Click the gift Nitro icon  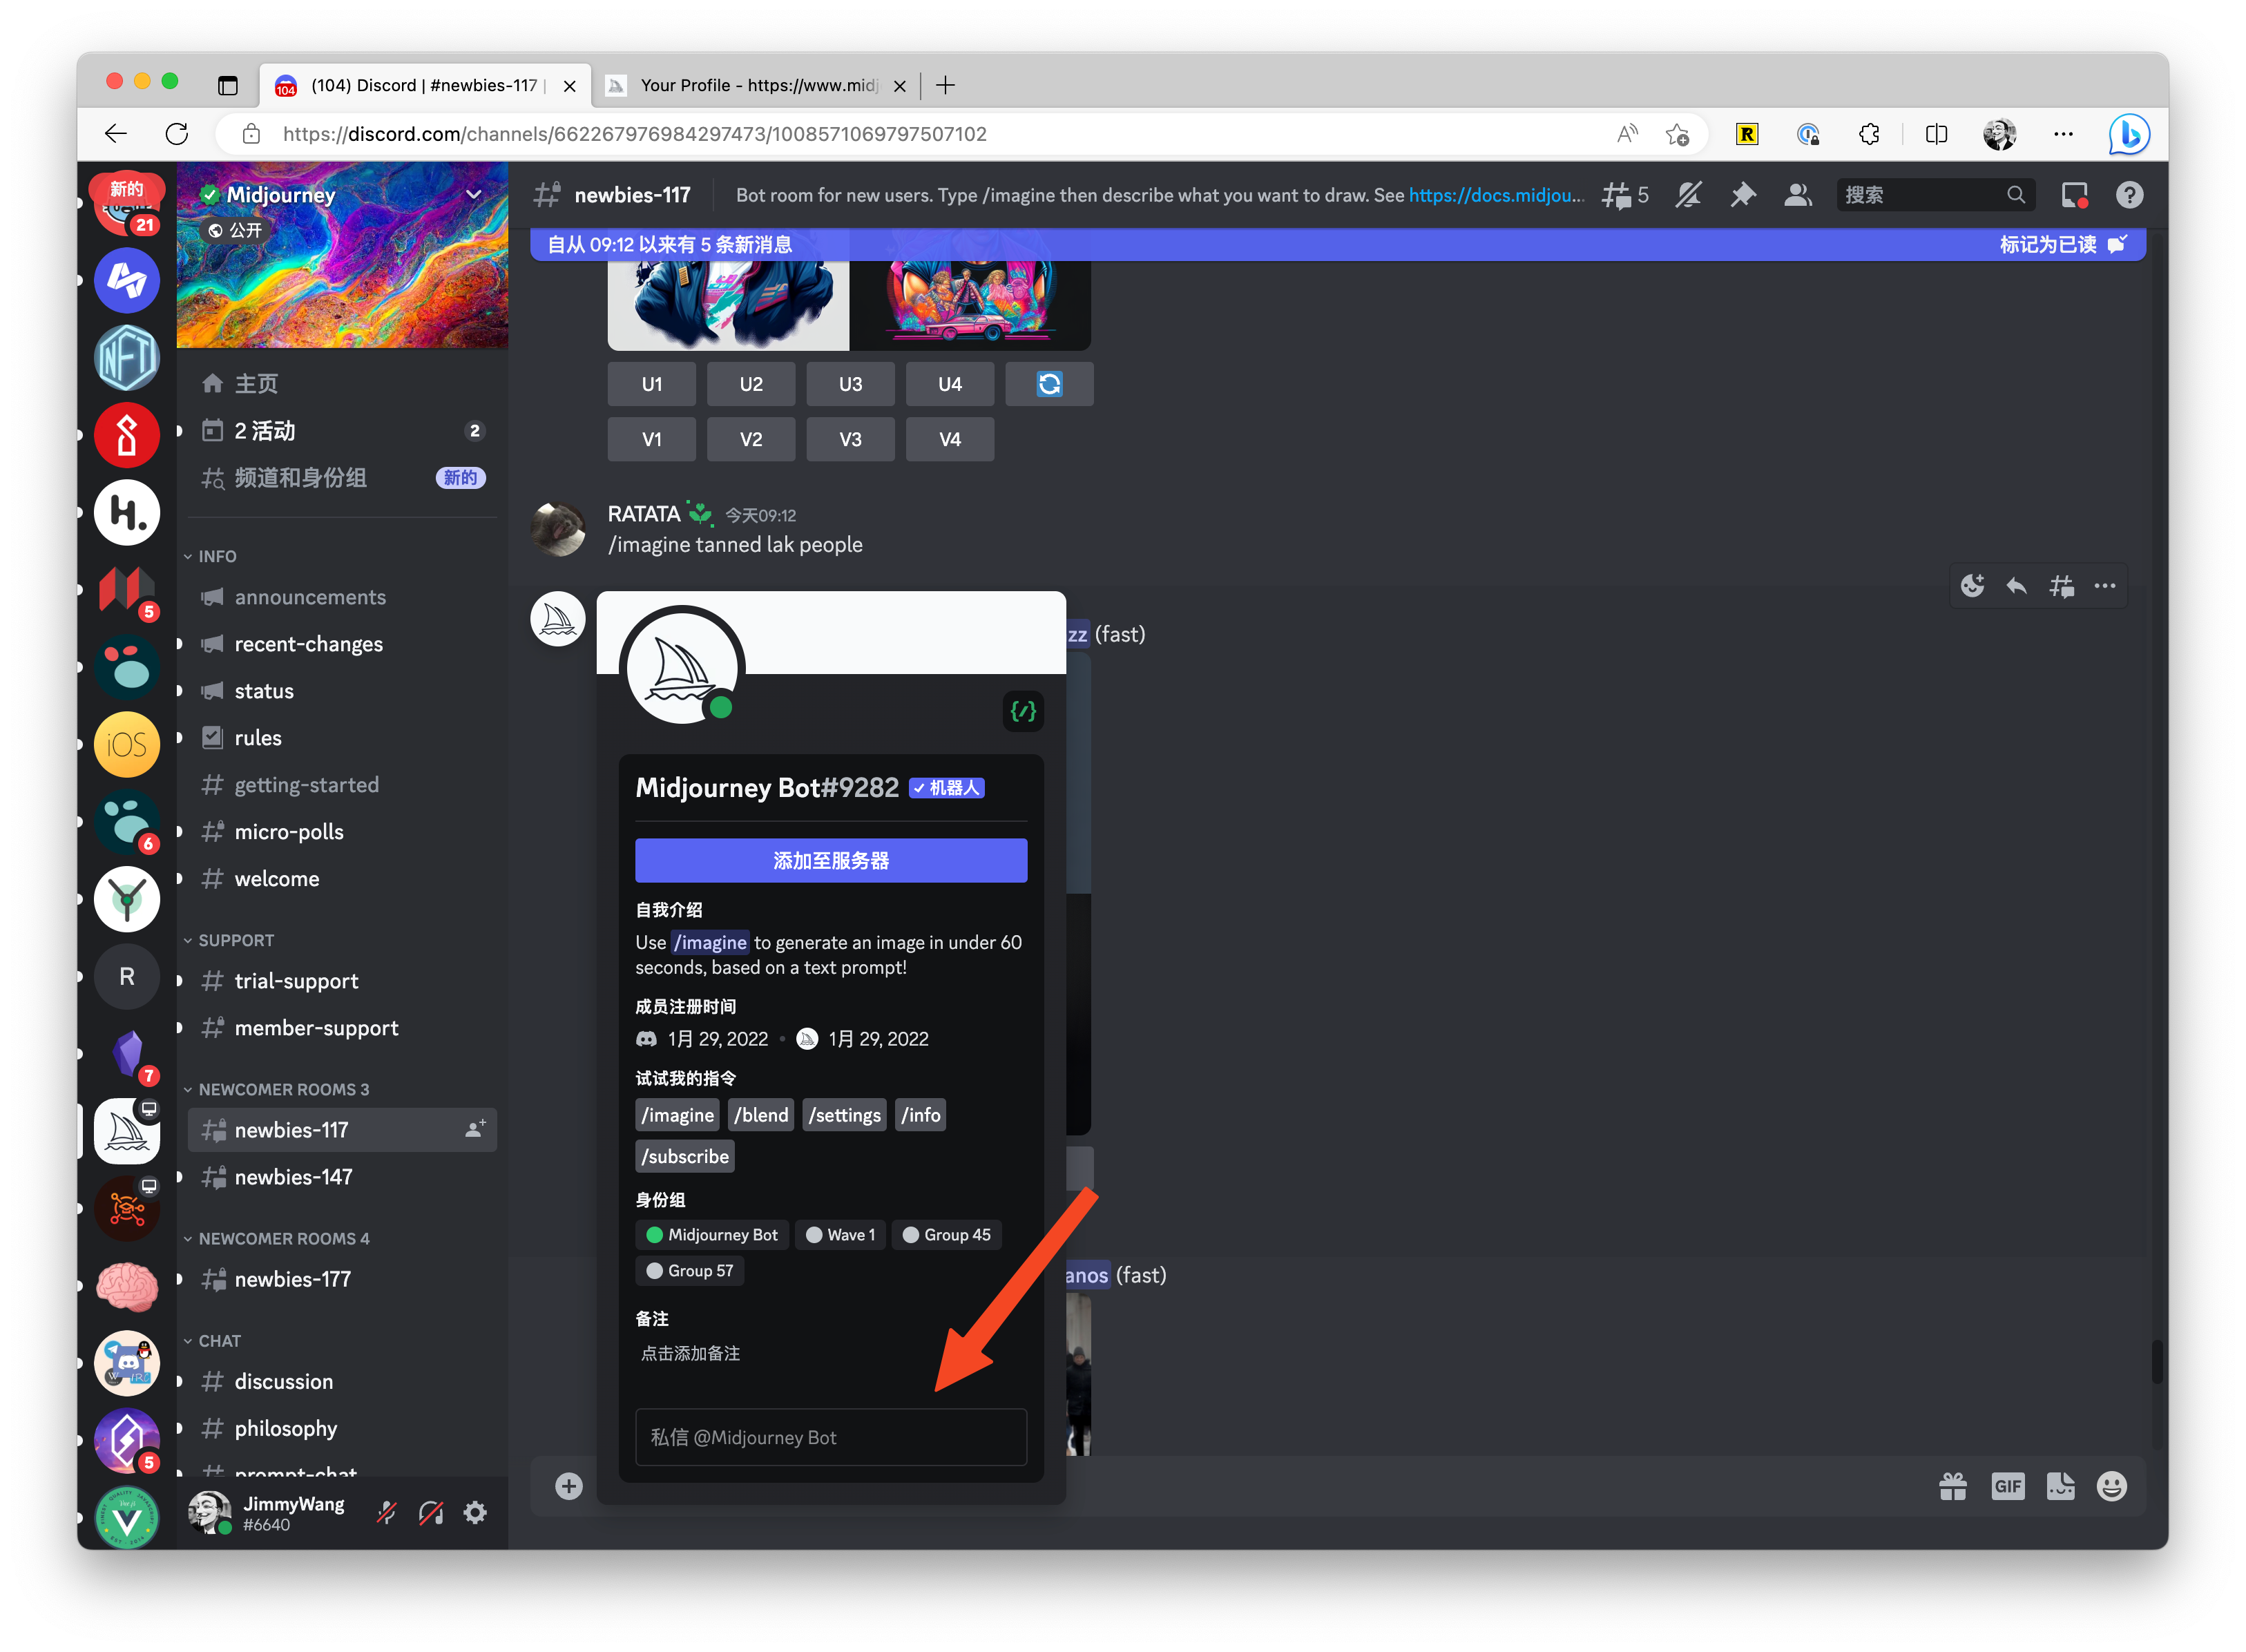point(1952,1486)
